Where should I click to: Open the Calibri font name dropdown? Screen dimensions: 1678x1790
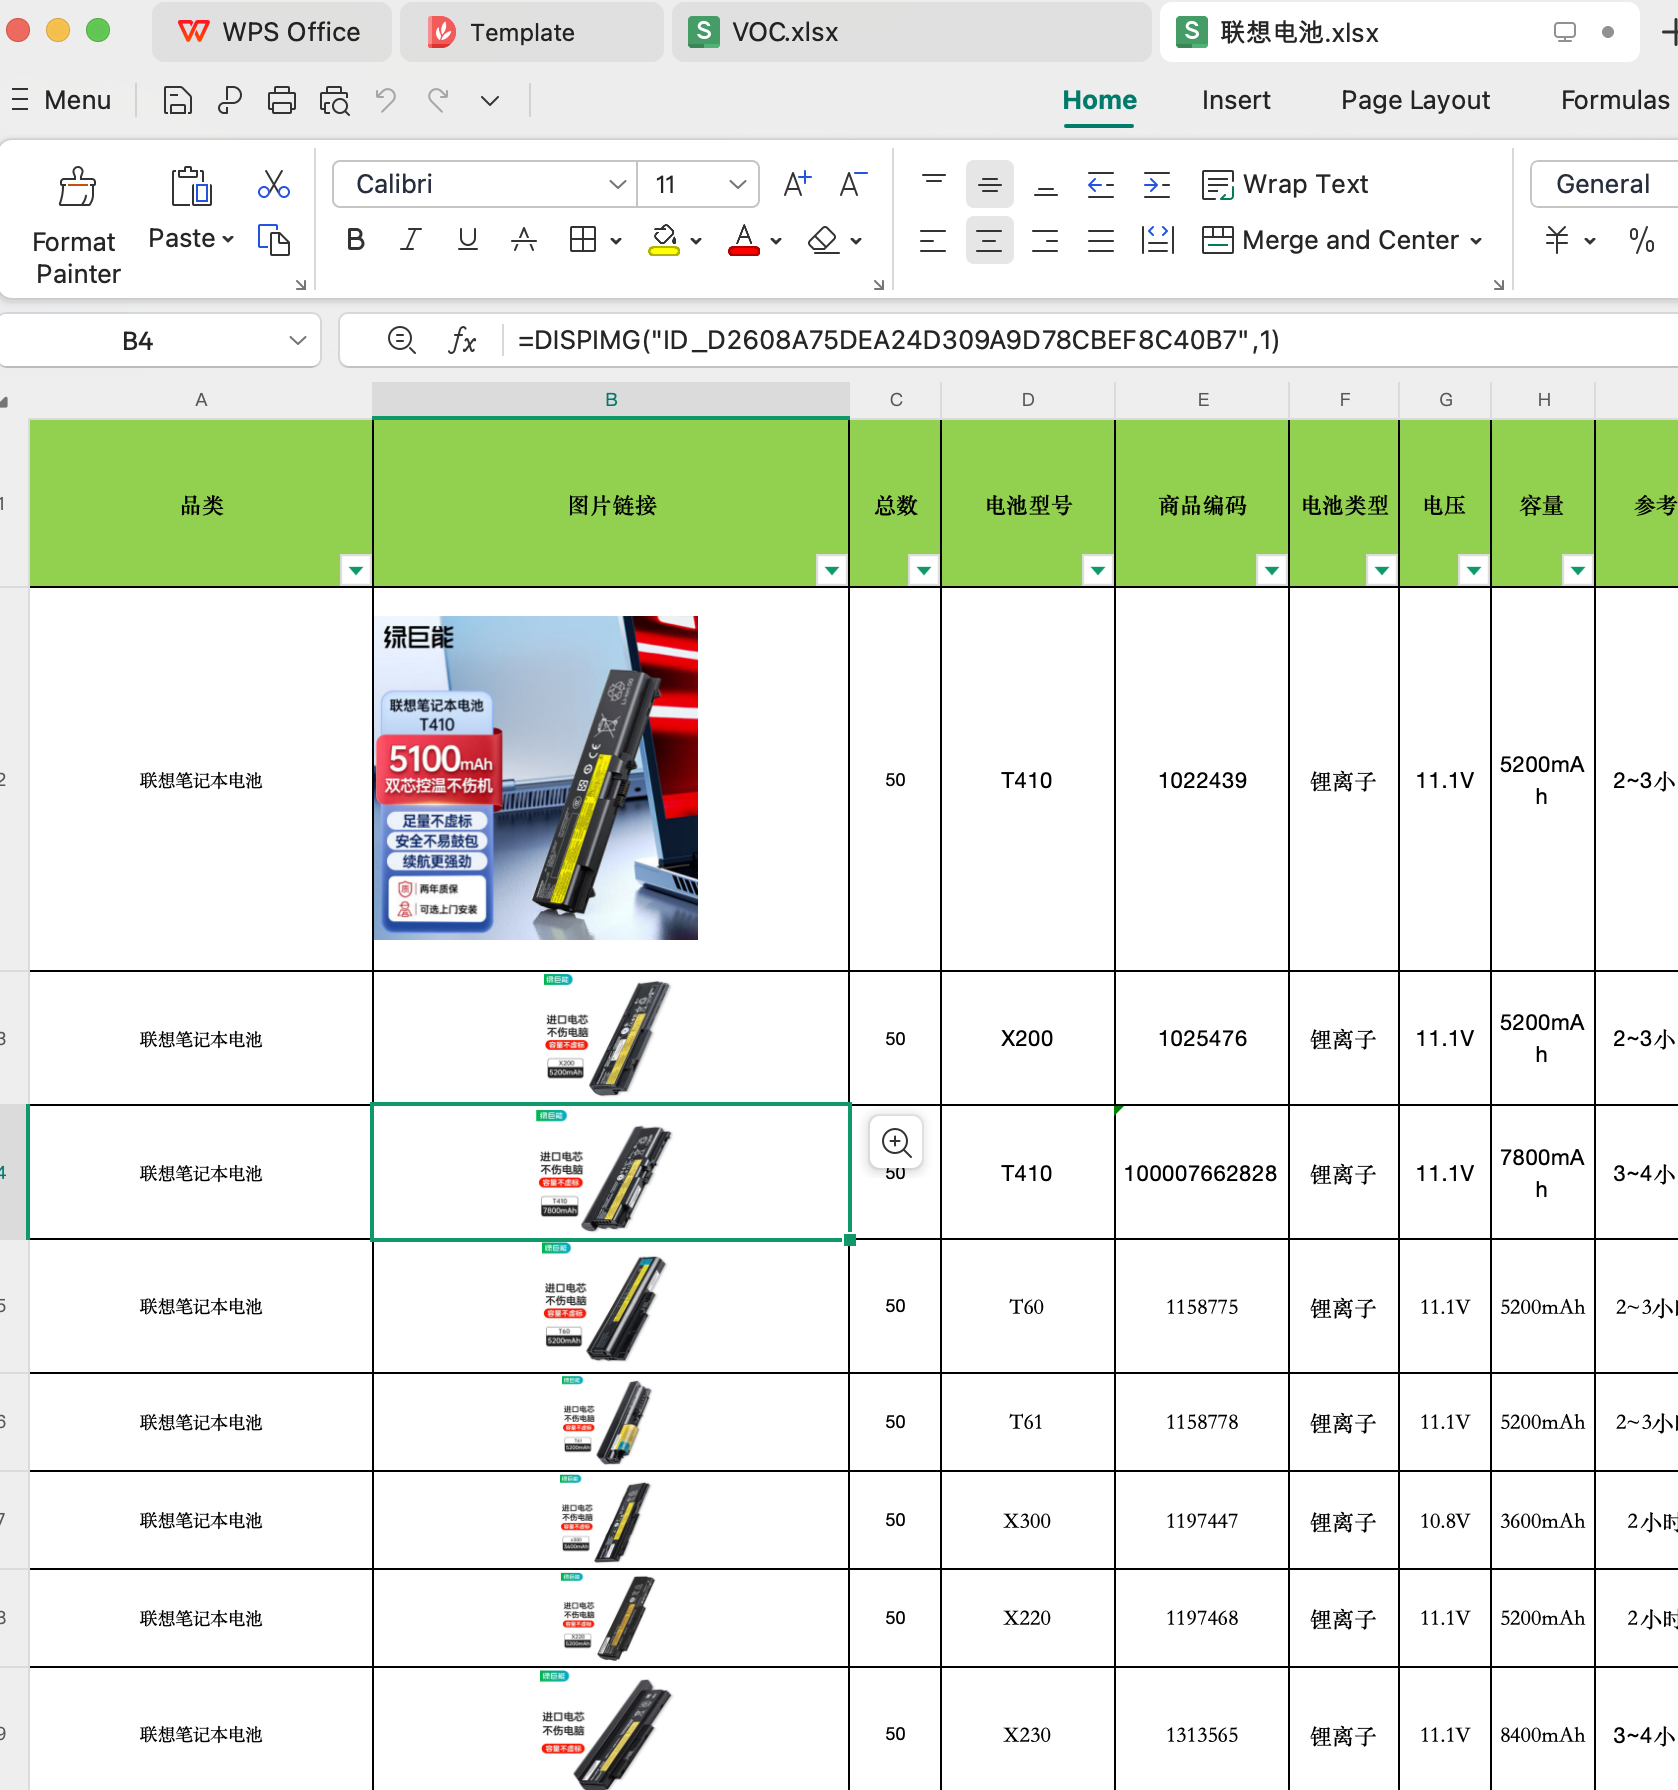coord(617,184)
